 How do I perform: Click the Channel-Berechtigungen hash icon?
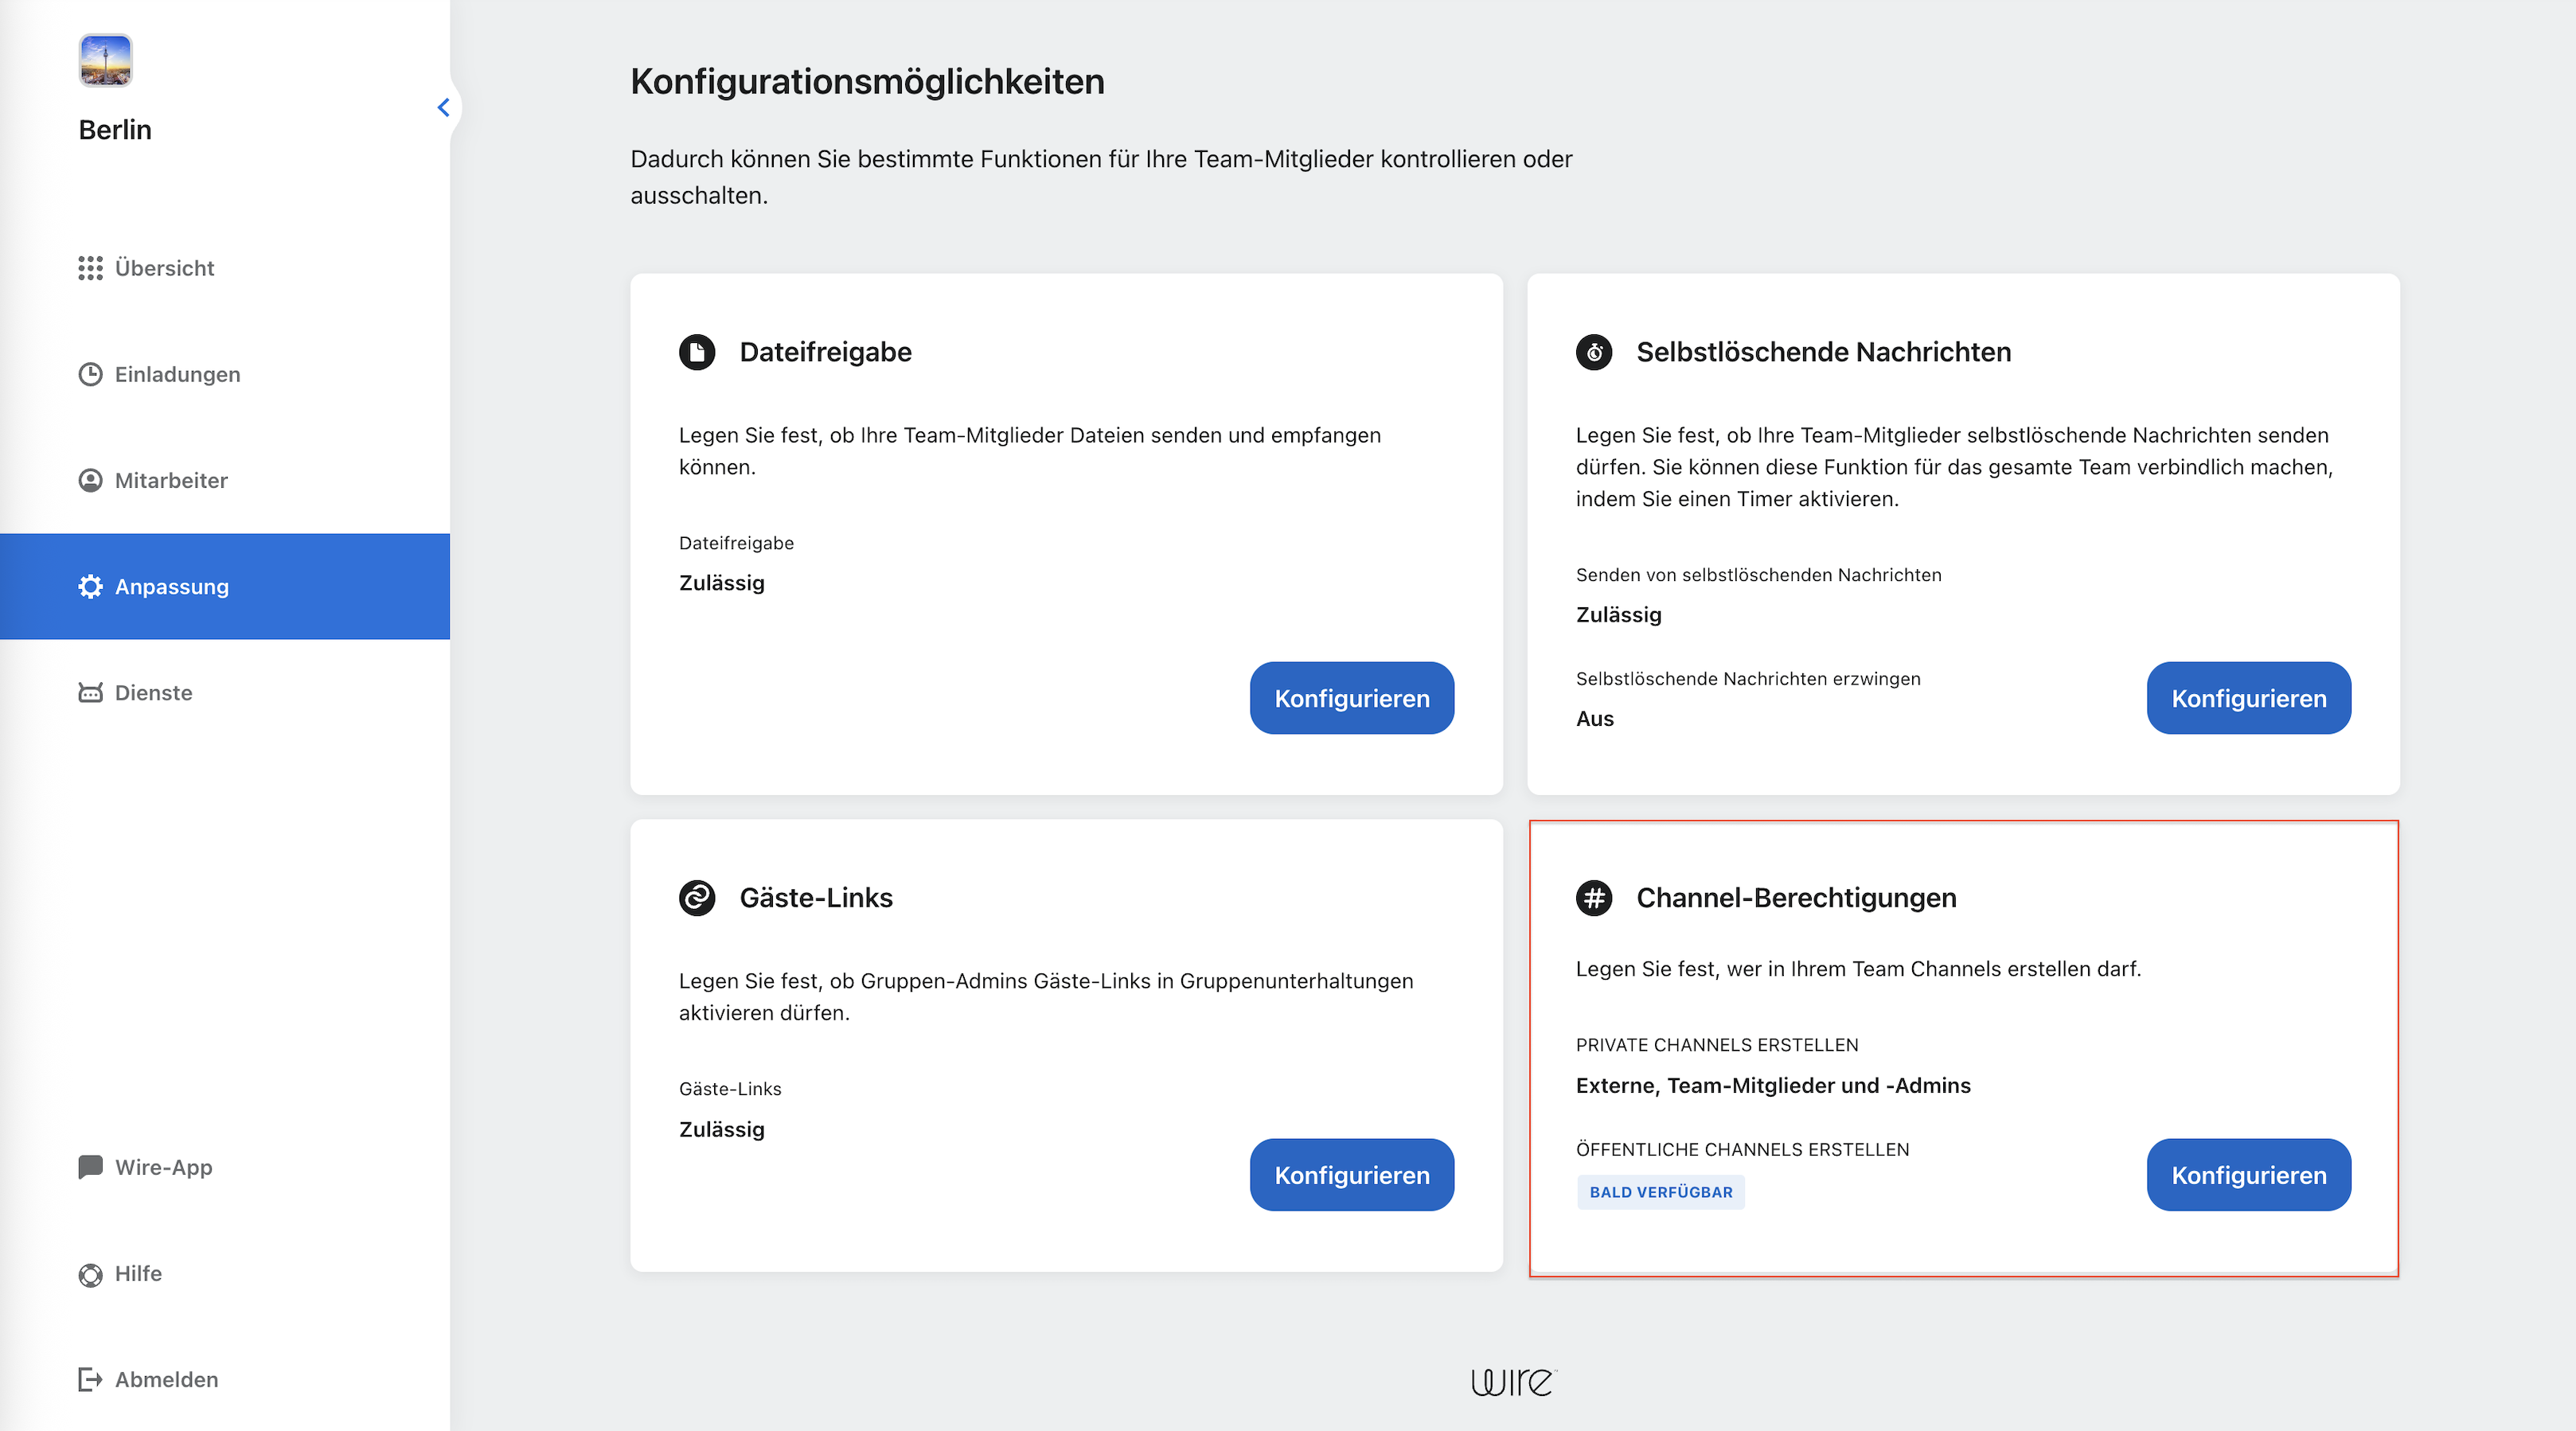(1594, 898)
